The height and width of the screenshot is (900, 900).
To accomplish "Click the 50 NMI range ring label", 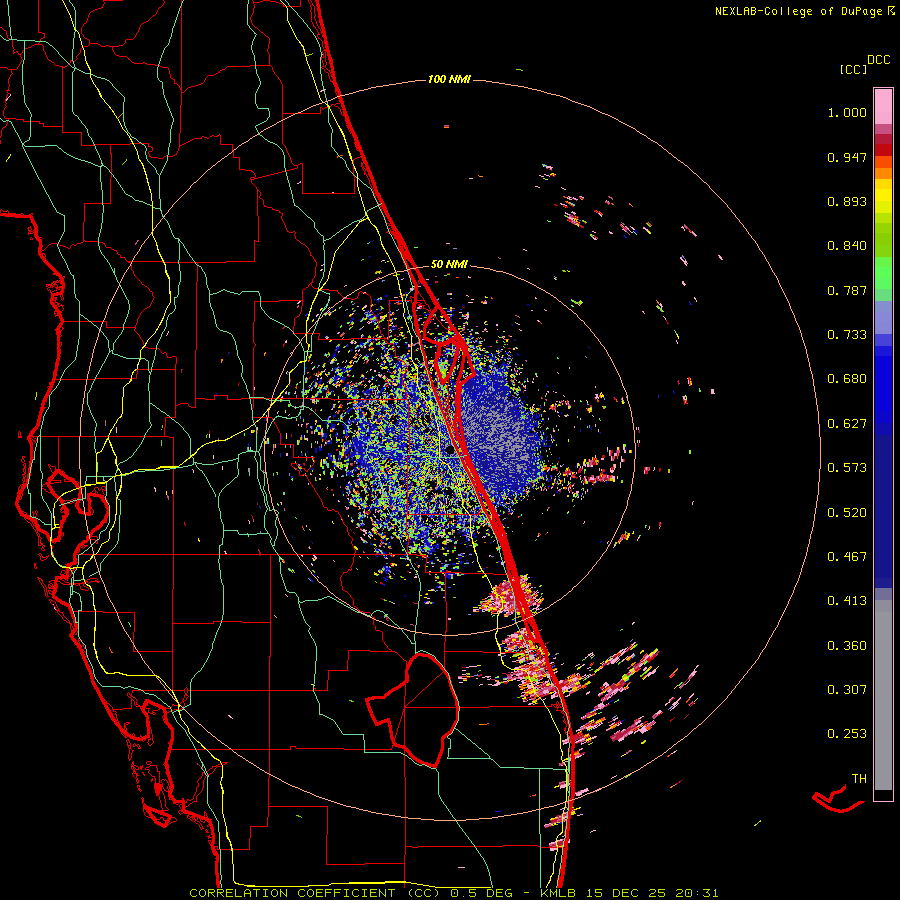I will pyautogui.click(x=449, y=264).
